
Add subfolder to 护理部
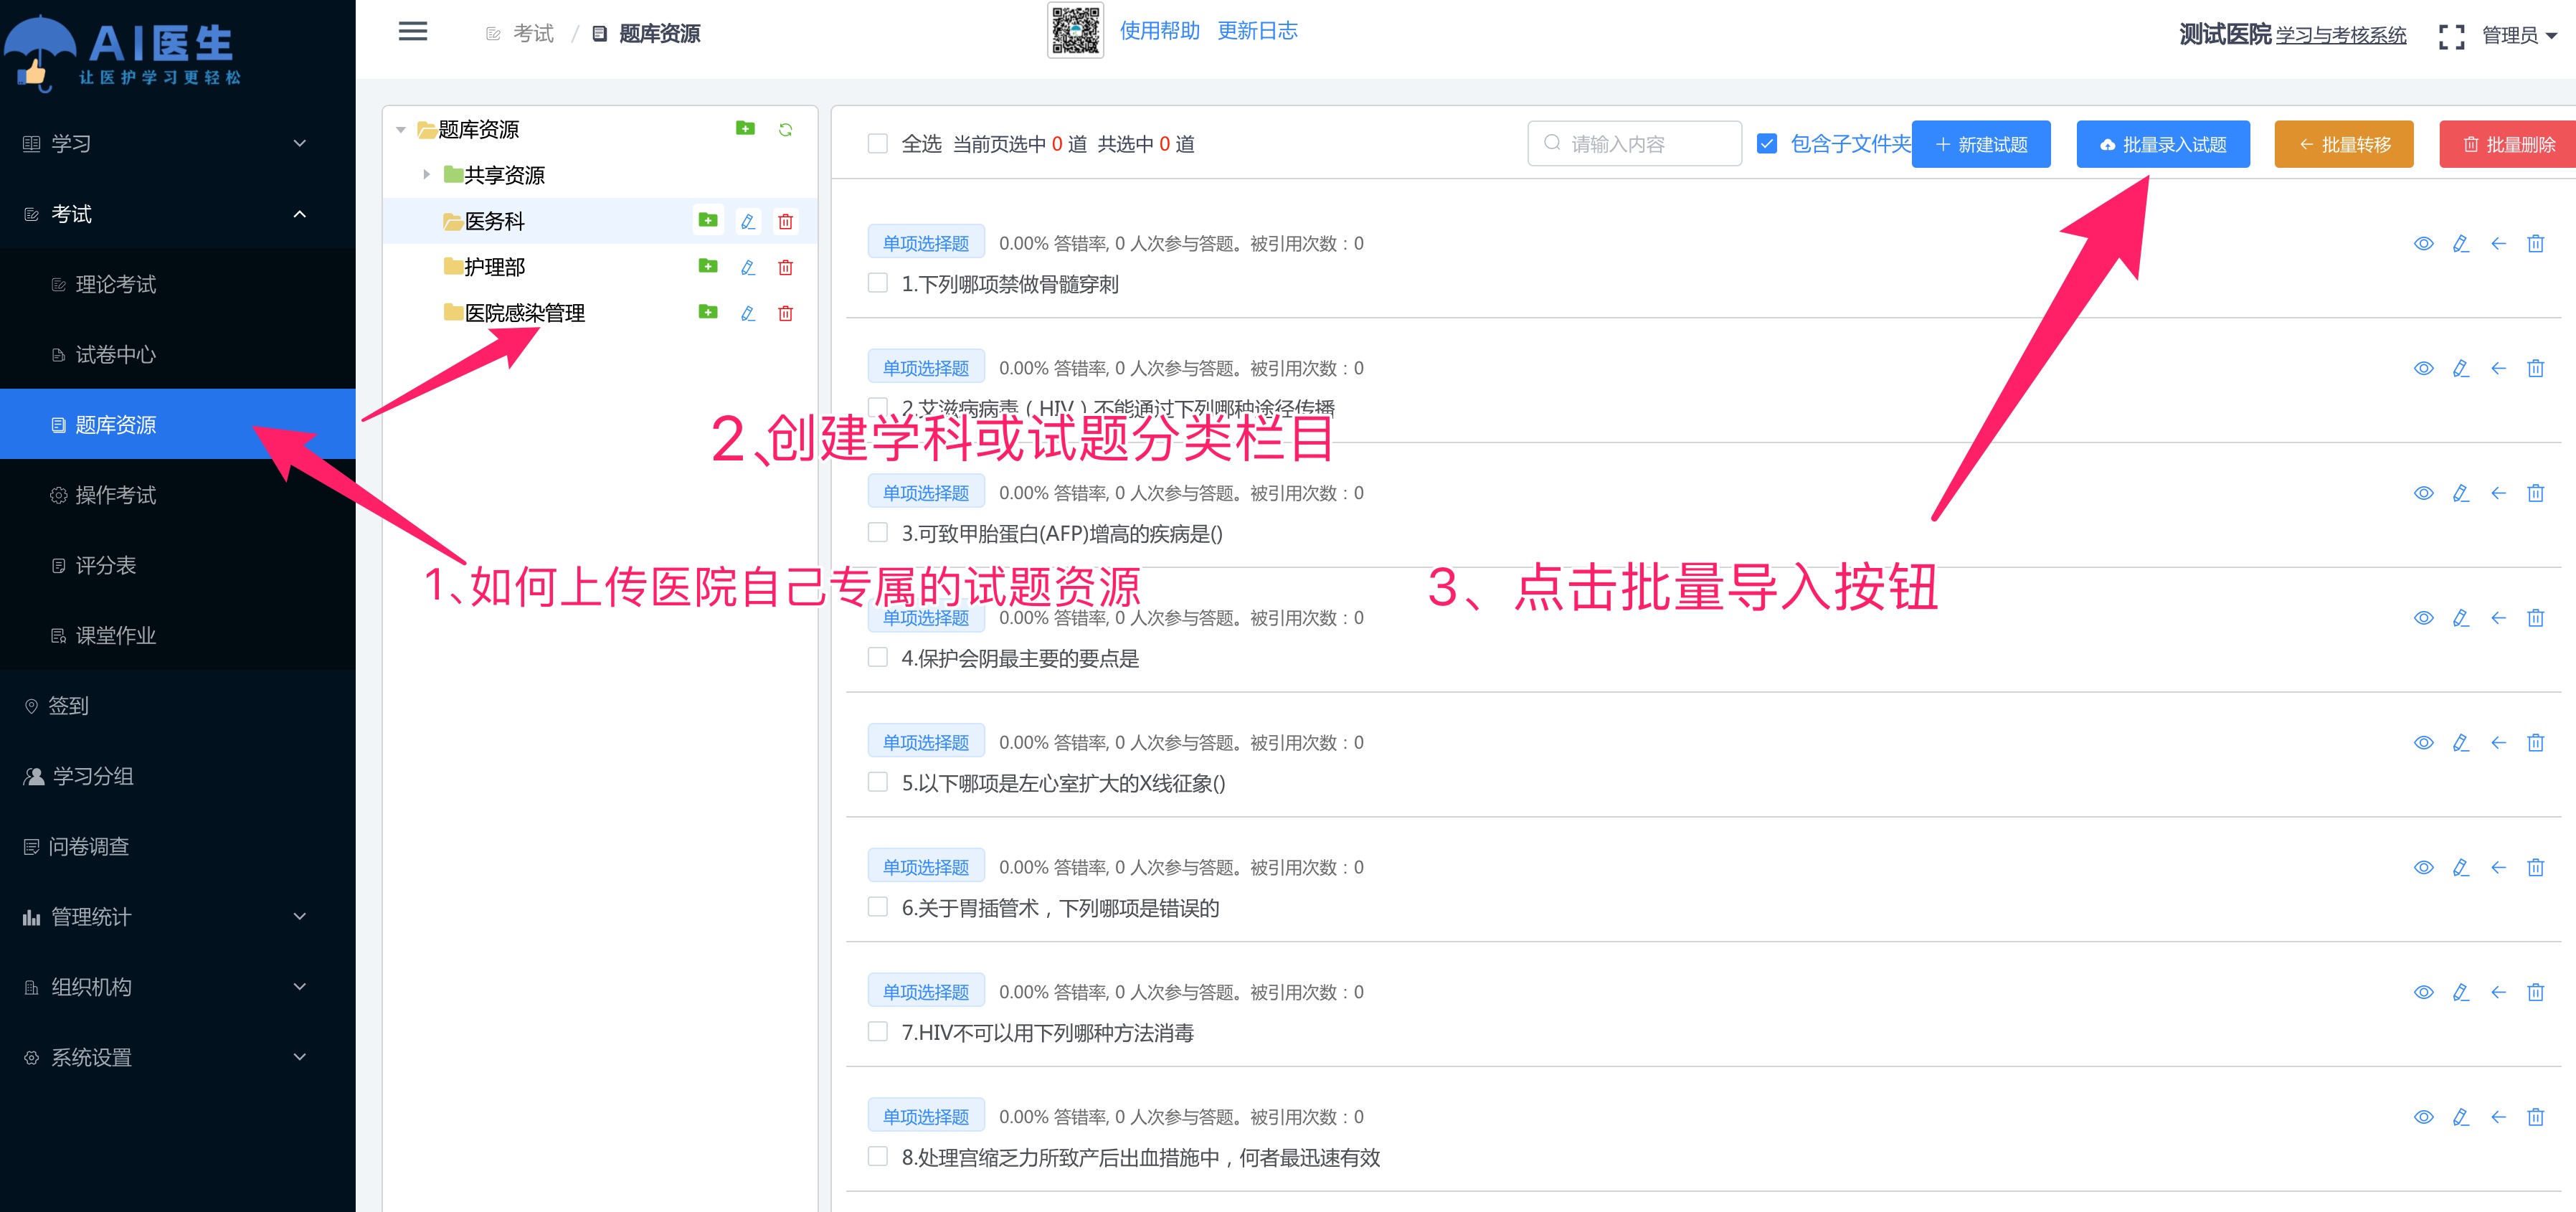pos(708,266)
